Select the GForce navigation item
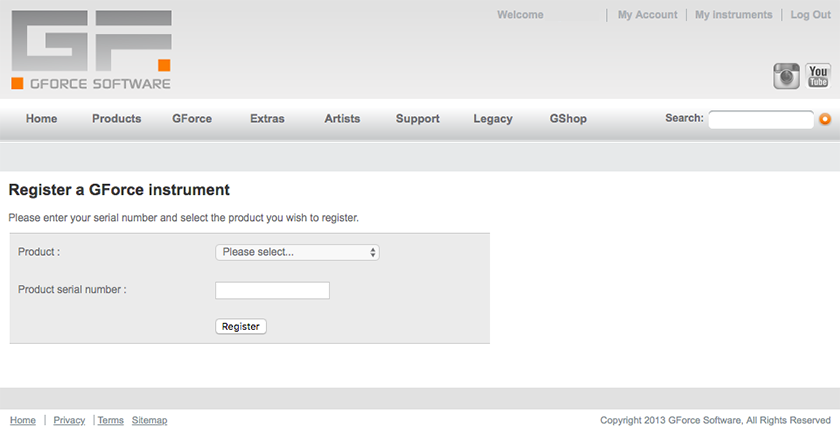840x434 pixels. [191, 118]
